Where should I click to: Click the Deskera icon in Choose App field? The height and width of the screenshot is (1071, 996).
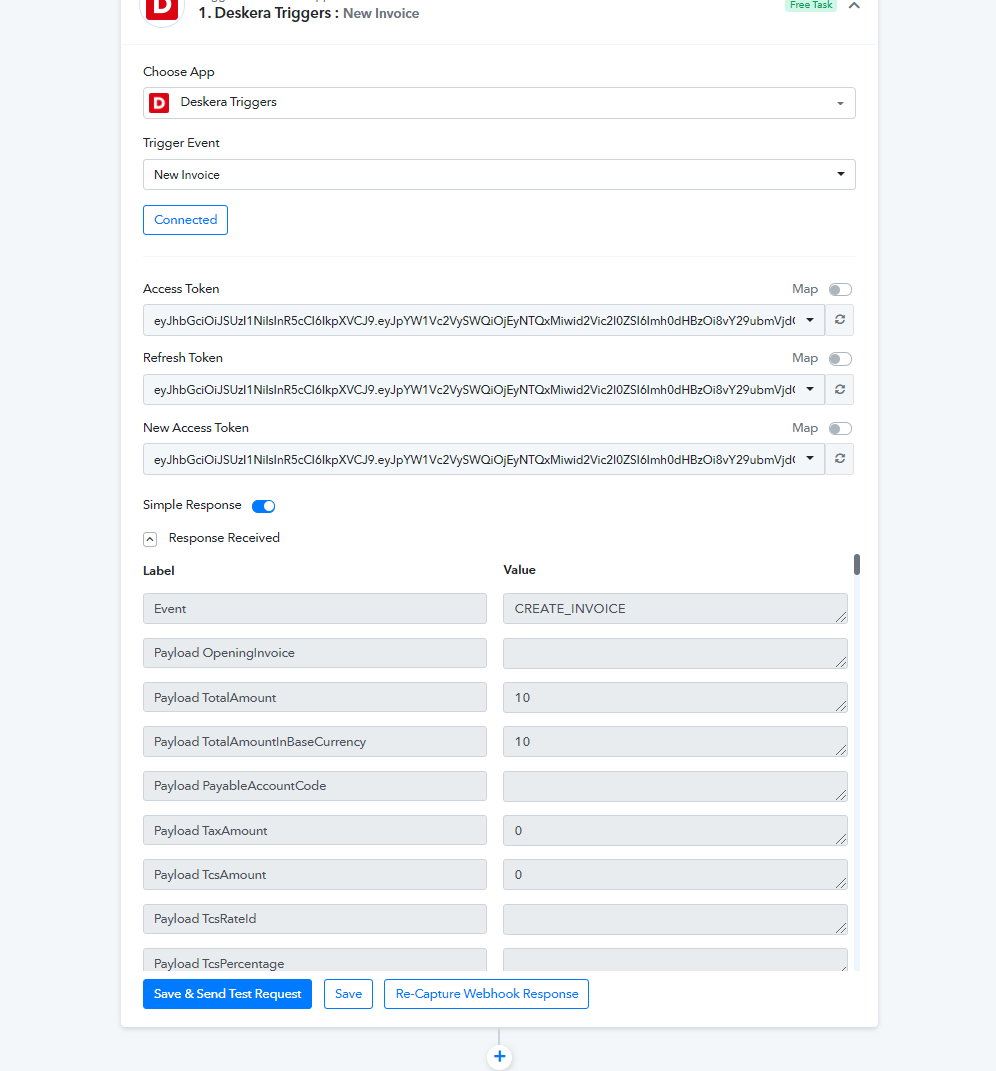pyautogui.click(x=159, y=103)
